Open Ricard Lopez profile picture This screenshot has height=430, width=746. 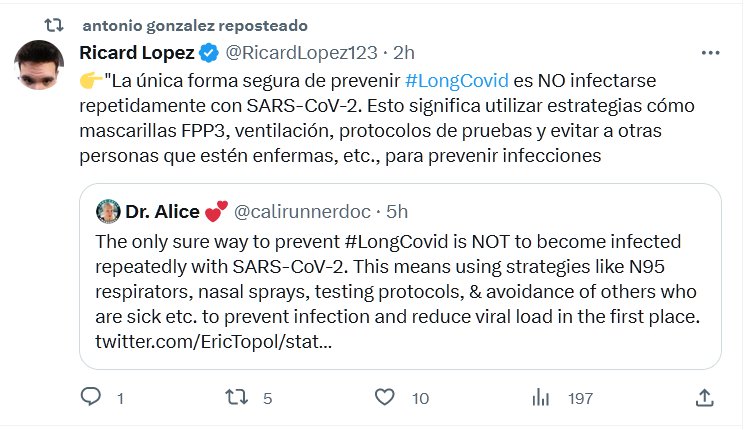[39, 65]
